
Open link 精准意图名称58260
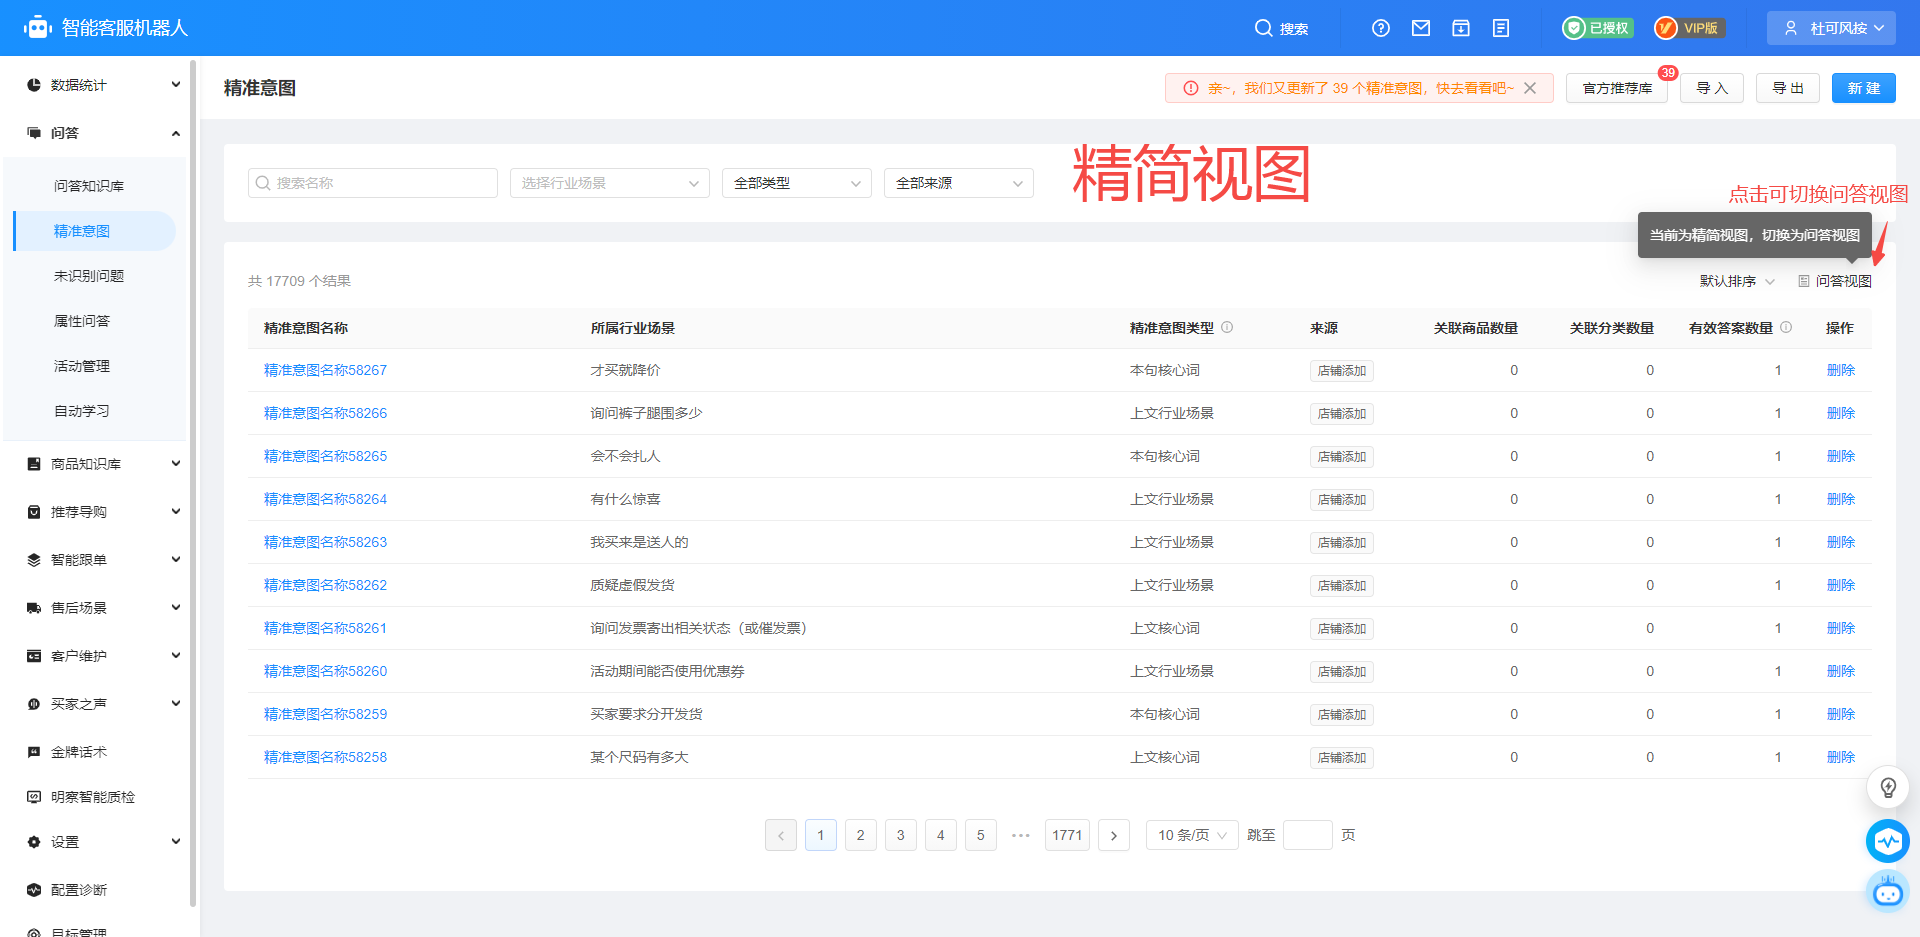325,671
